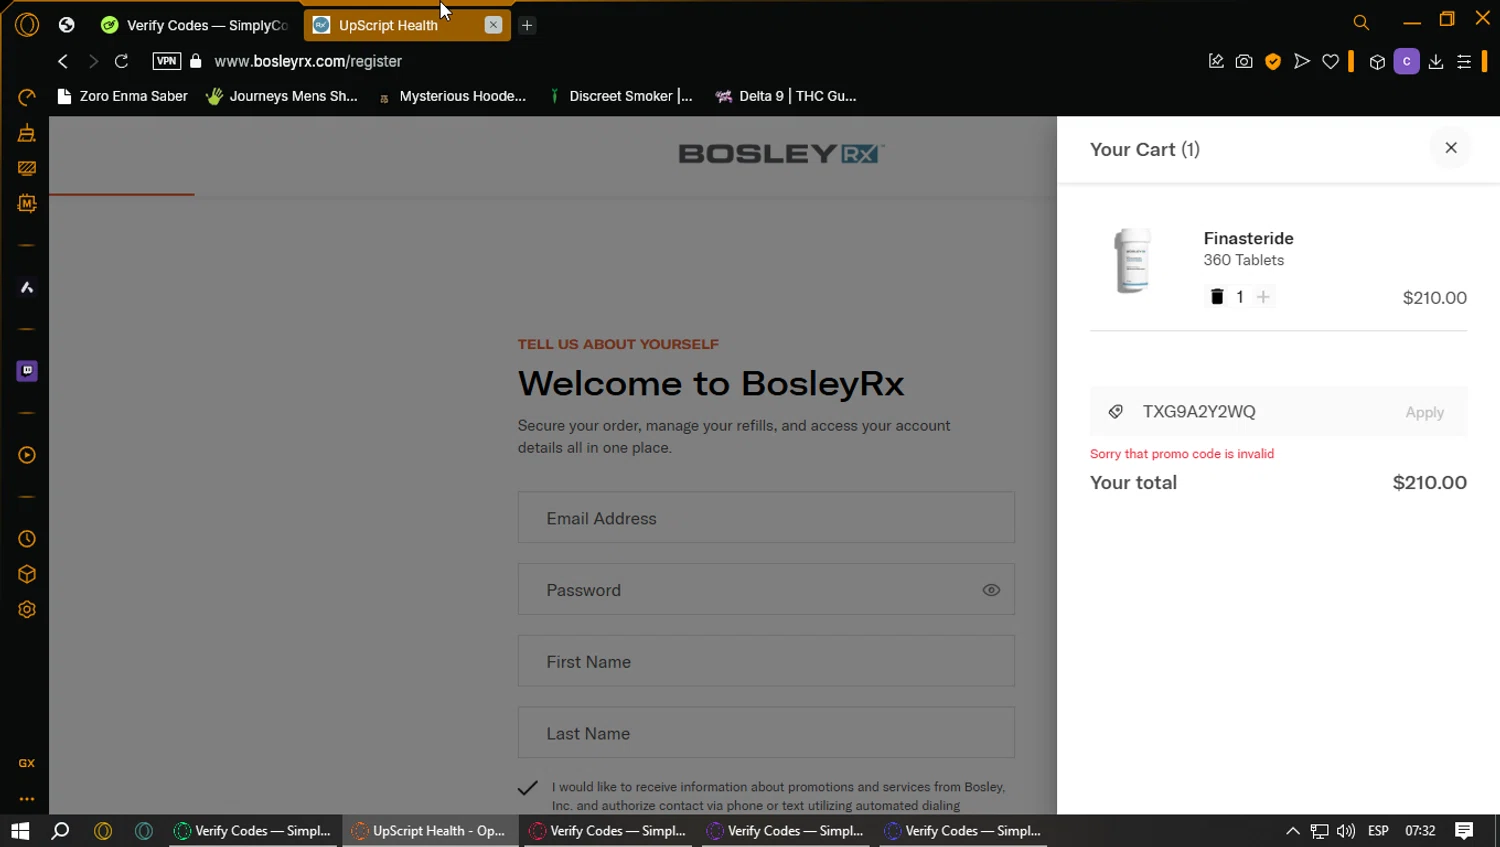
Task: Open Easy Setup sliders icon
Action: point(1464,62)
